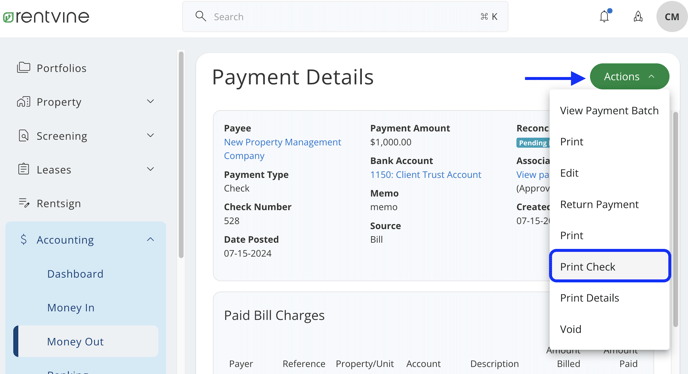Viewport: 688px width, 374px height.
Task: Click the Search input field
Action: tap(345, 17)
